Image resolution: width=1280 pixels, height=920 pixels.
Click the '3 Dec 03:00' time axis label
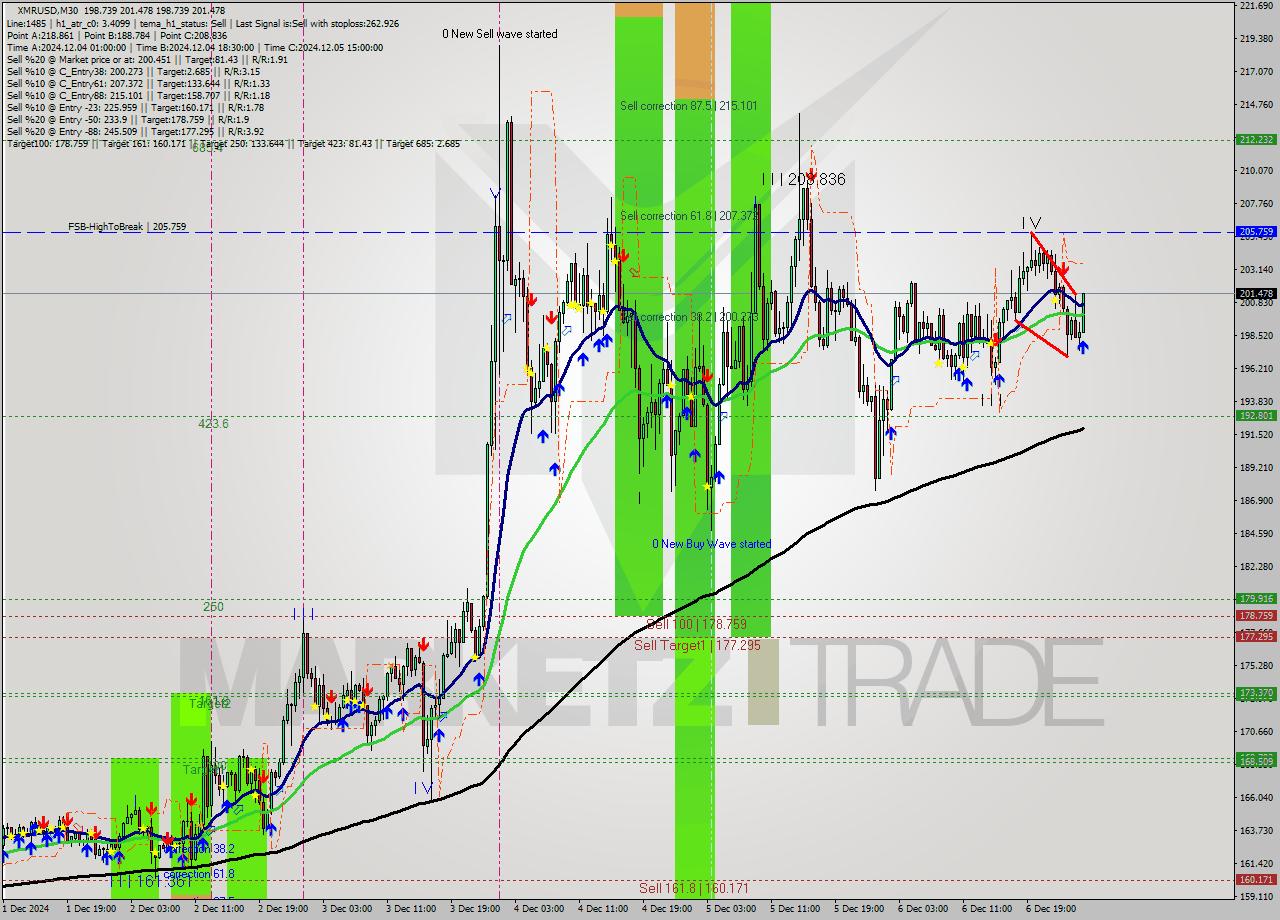(347, 909)
